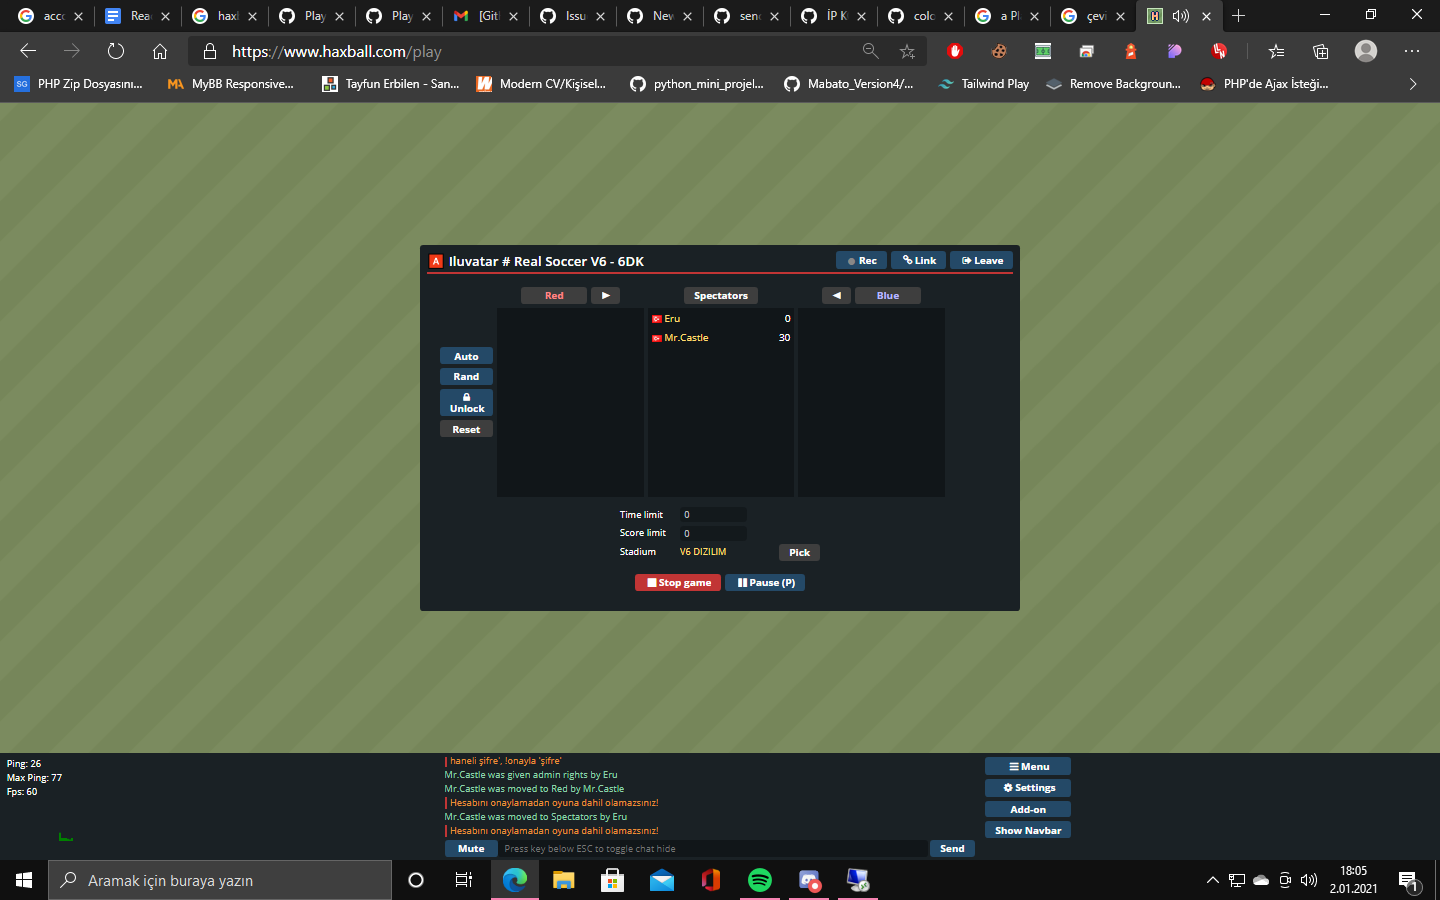The height and width of the screenshot is (900, 1440).
Task: Stop the game with Stop game
Action: [x=677, y=582]
